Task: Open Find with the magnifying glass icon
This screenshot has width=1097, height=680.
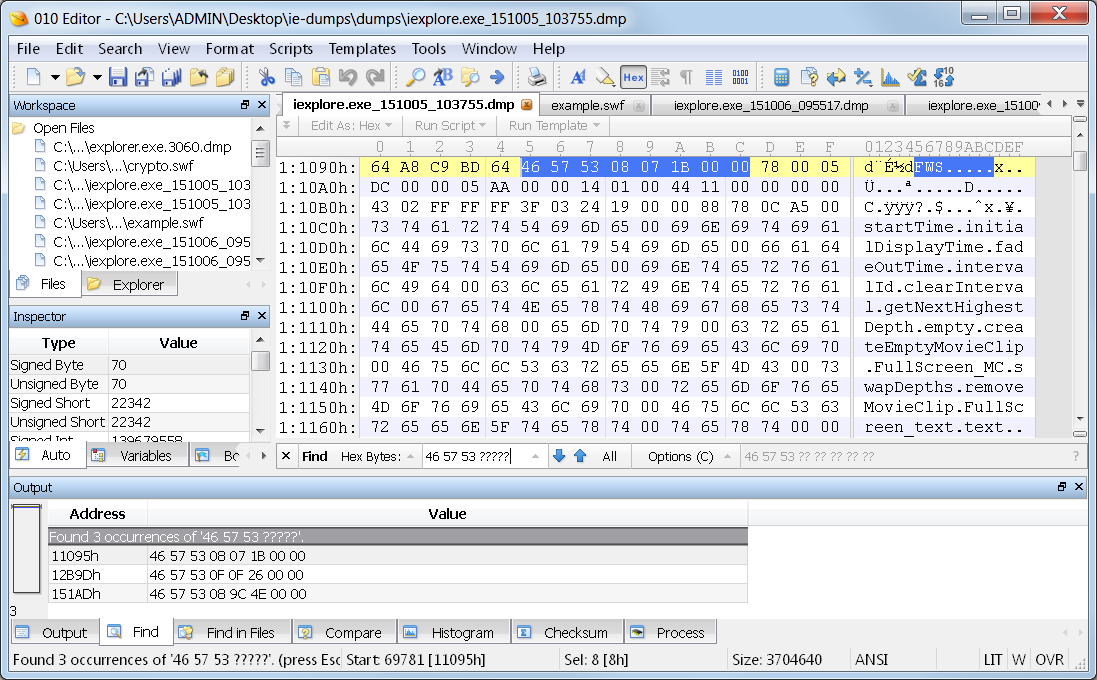Action: [x=416, y=77]
